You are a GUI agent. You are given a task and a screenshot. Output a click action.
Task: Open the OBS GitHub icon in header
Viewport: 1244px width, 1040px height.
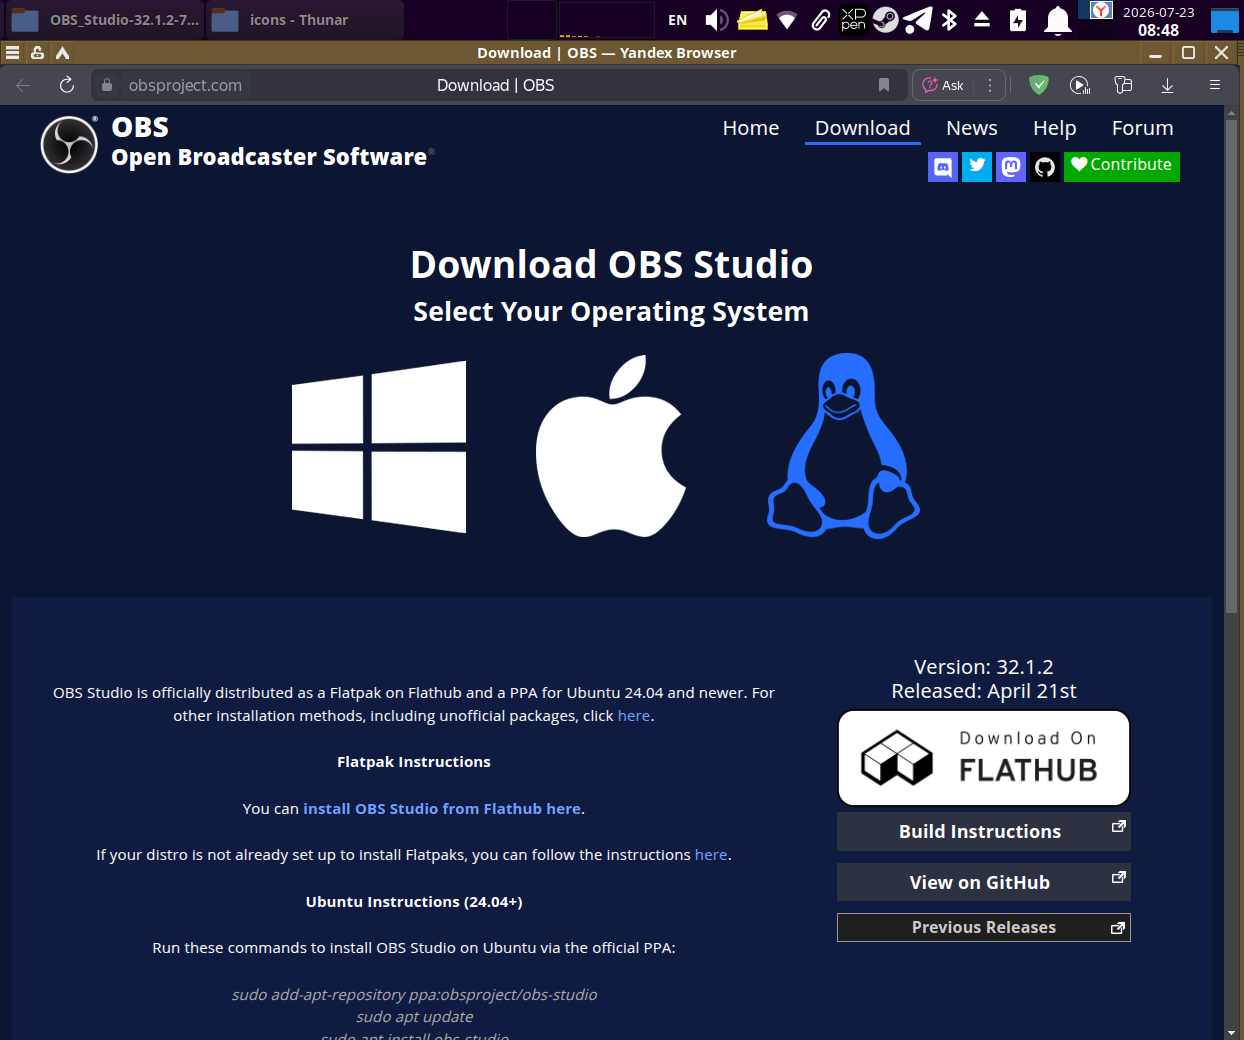point(1045,167)
